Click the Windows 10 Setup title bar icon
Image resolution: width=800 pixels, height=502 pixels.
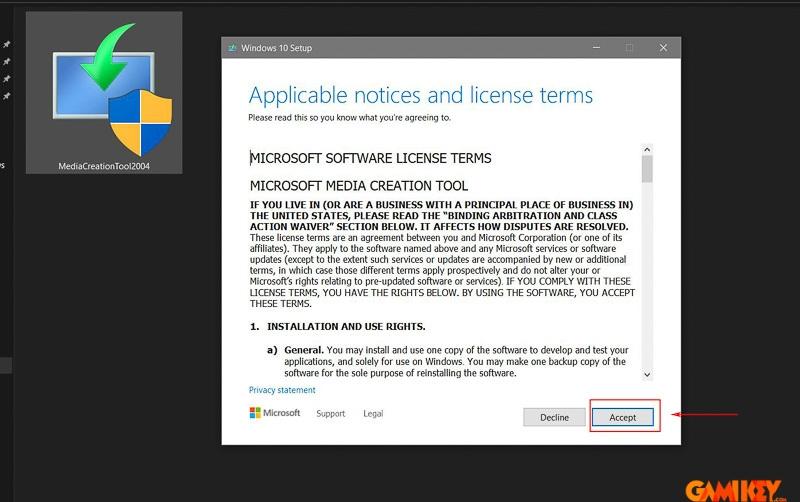pyautogui.click(x=232, y=47)
